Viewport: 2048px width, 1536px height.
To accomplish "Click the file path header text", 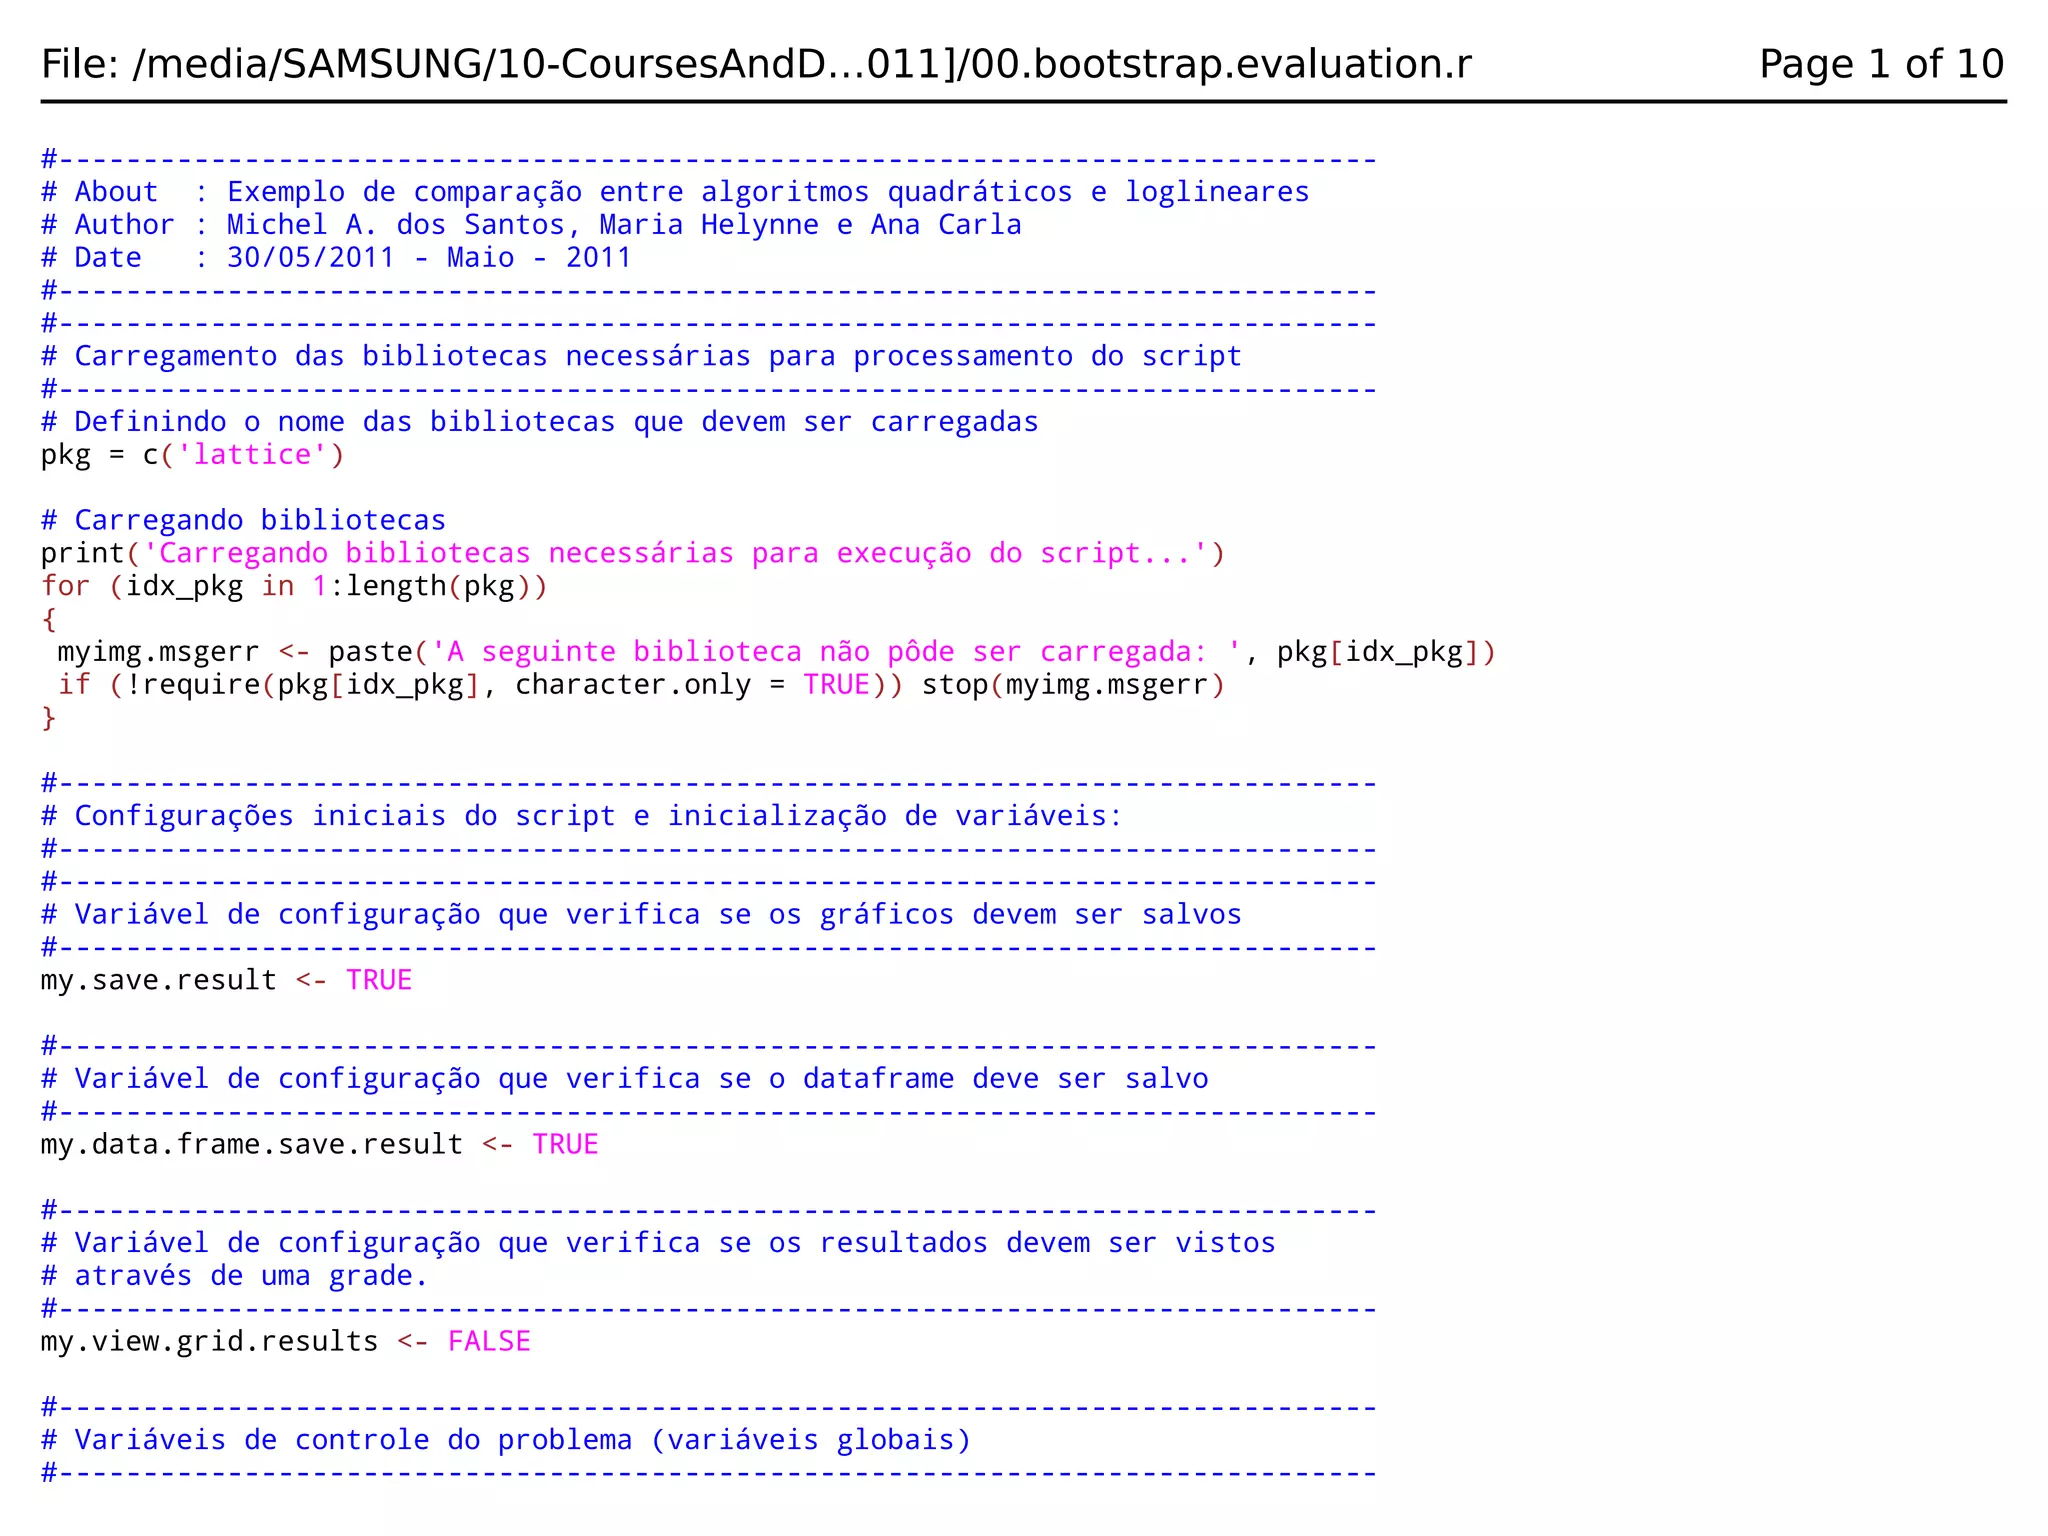I will 755,64.
